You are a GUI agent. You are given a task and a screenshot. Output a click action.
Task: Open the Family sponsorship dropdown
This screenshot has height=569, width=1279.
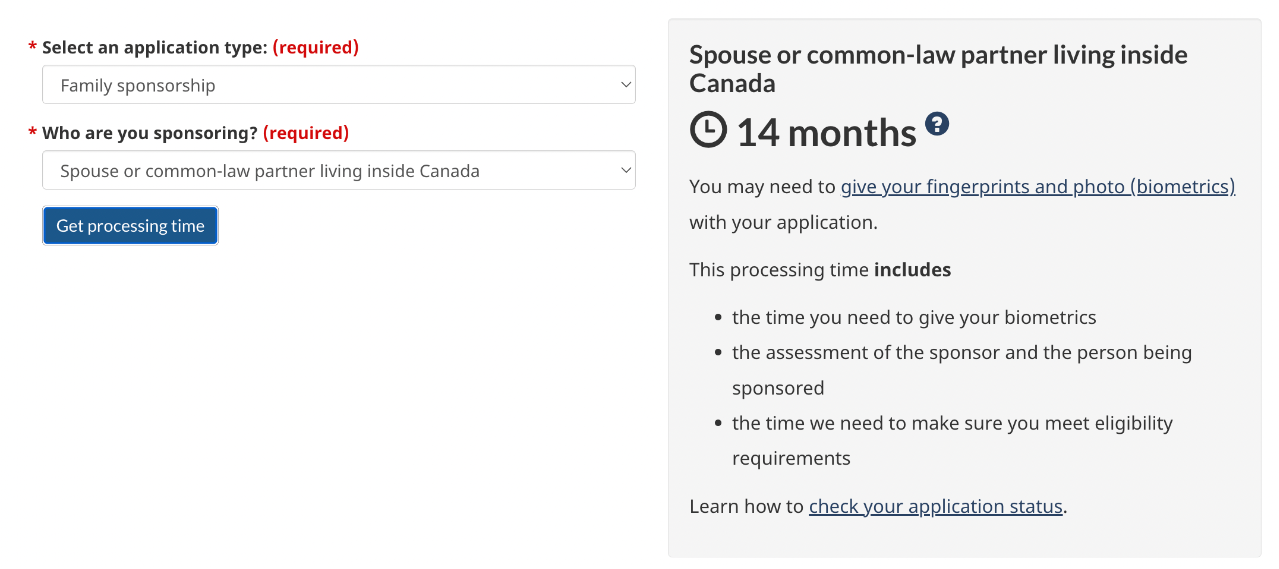[338, 85]
